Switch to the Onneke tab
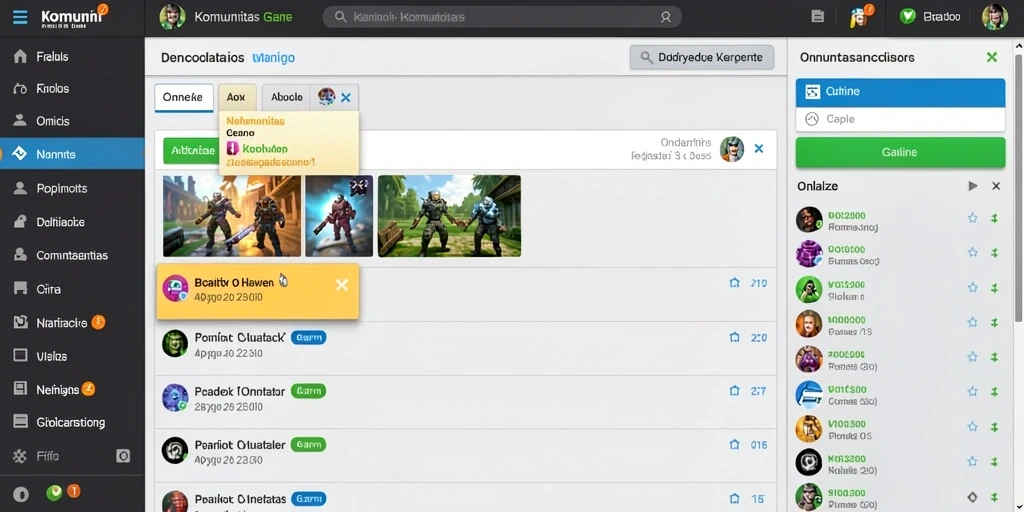This screenshot has height=512, width=1024. pos(184,97)
